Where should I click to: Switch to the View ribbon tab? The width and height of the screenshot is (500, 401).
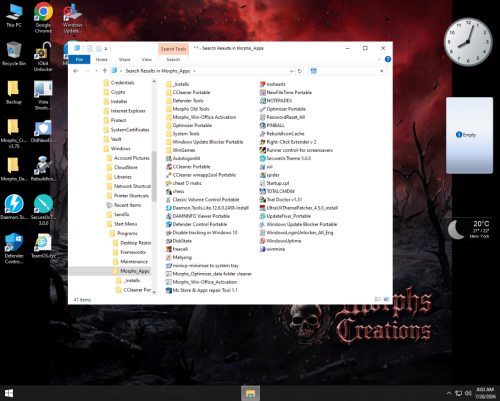147,59
